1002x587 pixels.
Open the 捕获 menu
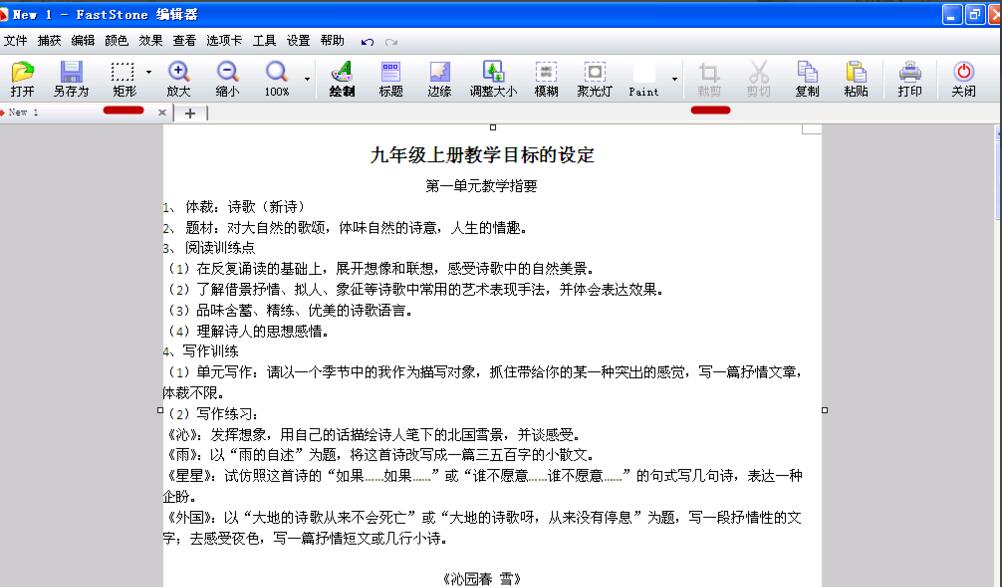tap(49, 41)
